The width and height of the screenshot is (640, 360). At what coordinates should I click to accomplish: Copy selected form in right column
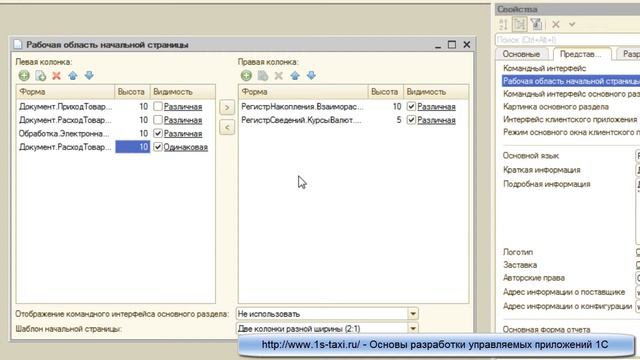262,76
